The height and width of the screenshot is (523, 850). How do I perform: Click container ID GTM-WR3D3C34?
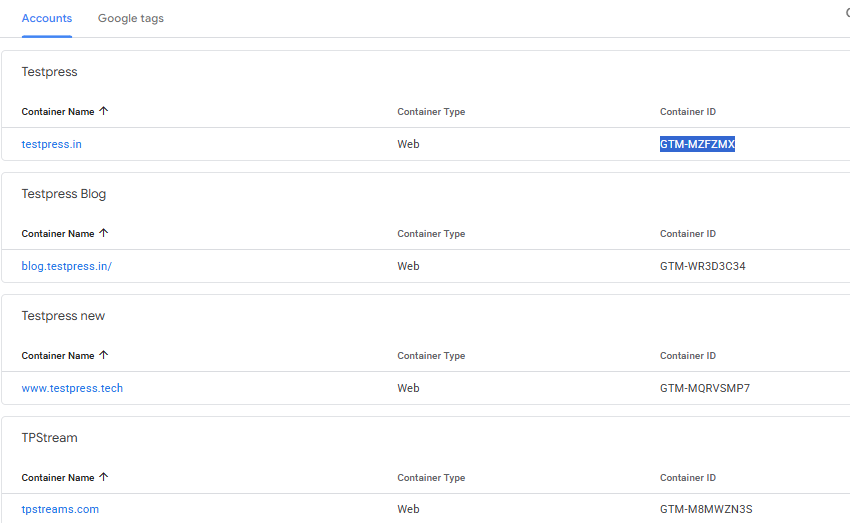click(704, 266)
